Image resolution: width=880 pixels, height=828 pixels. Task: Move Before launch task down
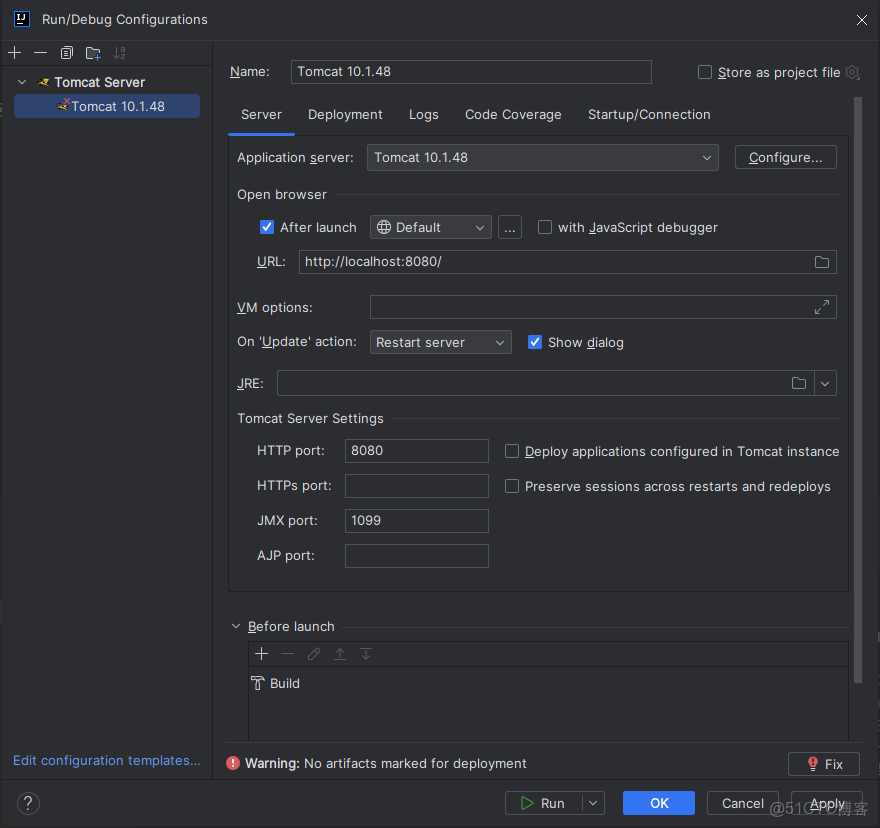tap(366, 654)
